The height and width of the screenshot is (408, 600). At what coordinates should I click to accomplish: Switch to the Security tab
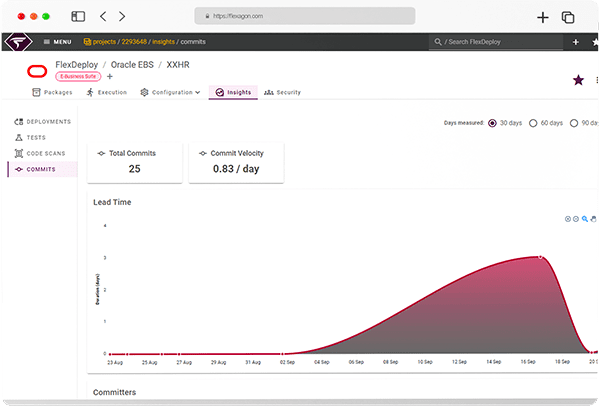pyautogui.click(x=282, y=92)
